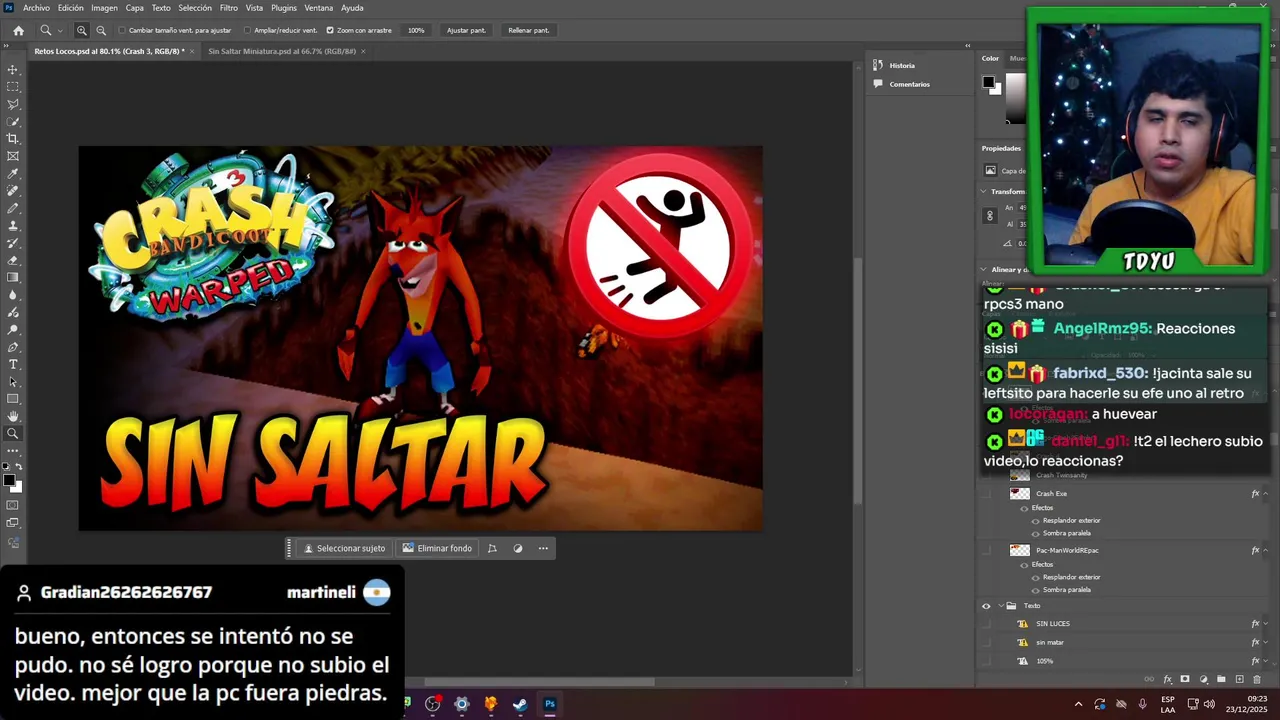This screenshot has width=1280, height=720.
Task: Open the Zoom tool preset dropdown arrow
Action: 59,31
